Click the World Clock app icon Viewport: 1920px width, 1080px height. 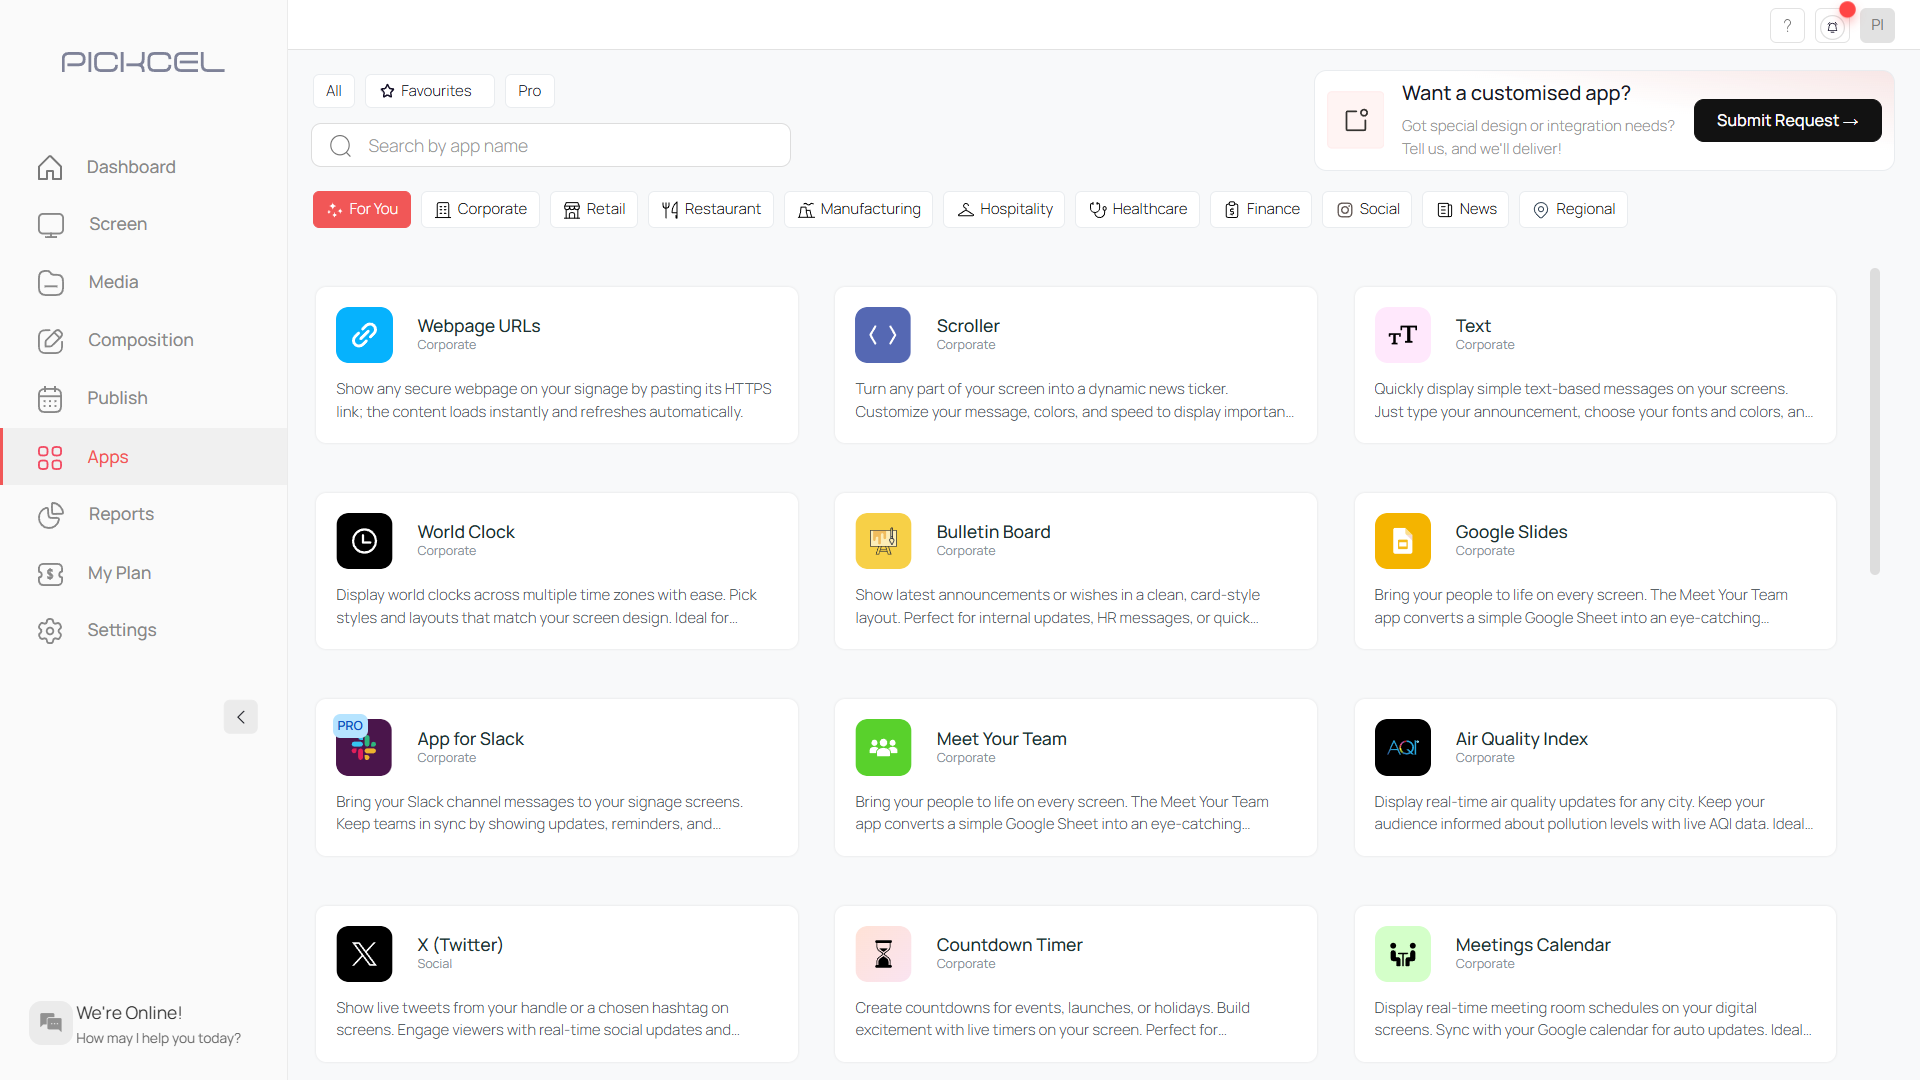(364, 541)
